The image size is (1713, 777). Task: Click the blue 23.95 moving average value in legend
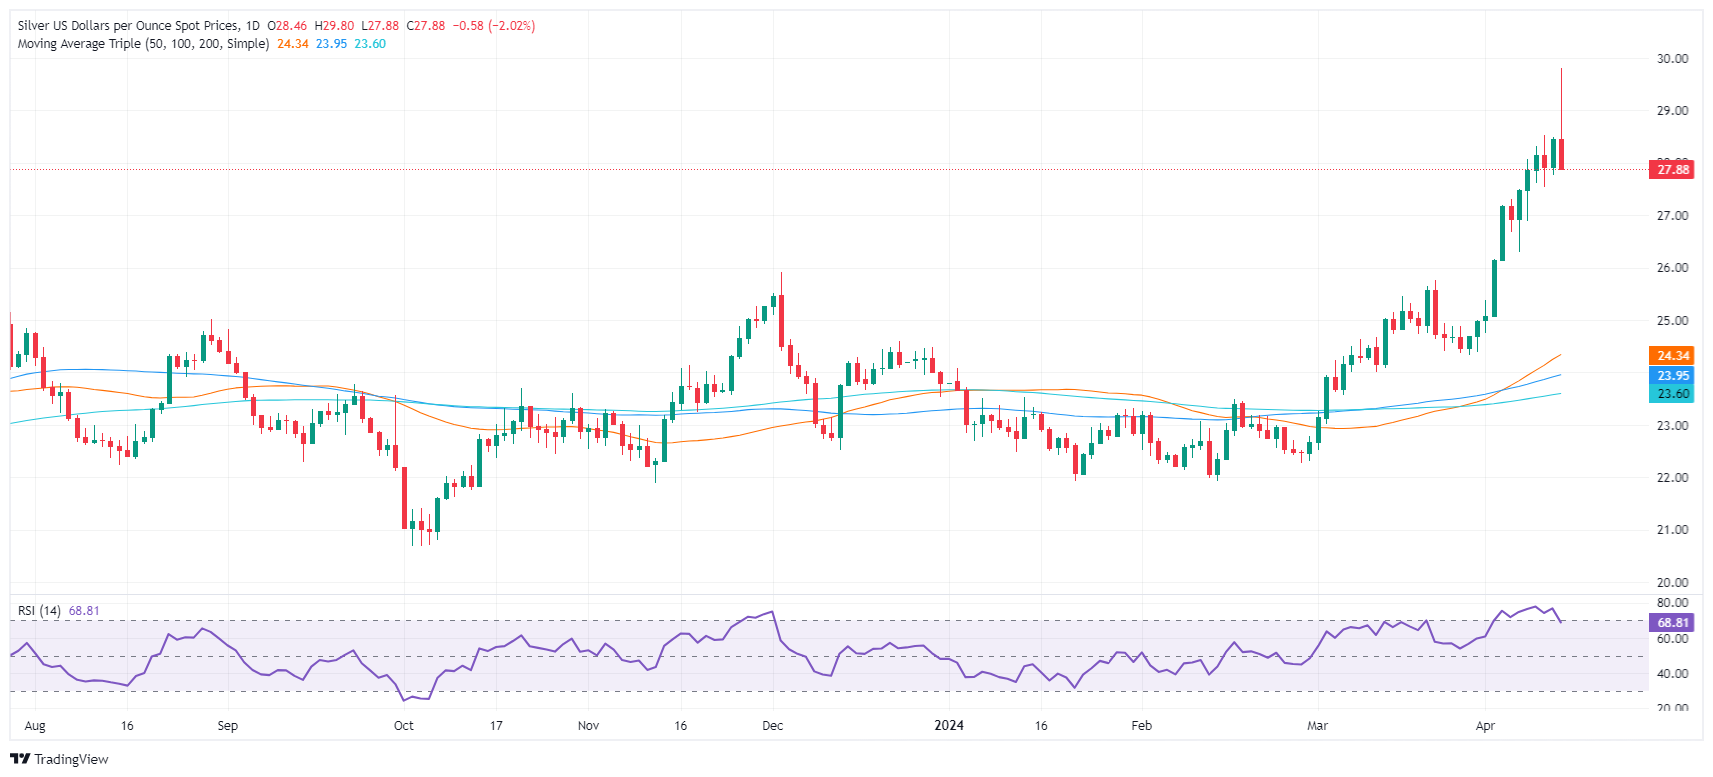point(332,44)
